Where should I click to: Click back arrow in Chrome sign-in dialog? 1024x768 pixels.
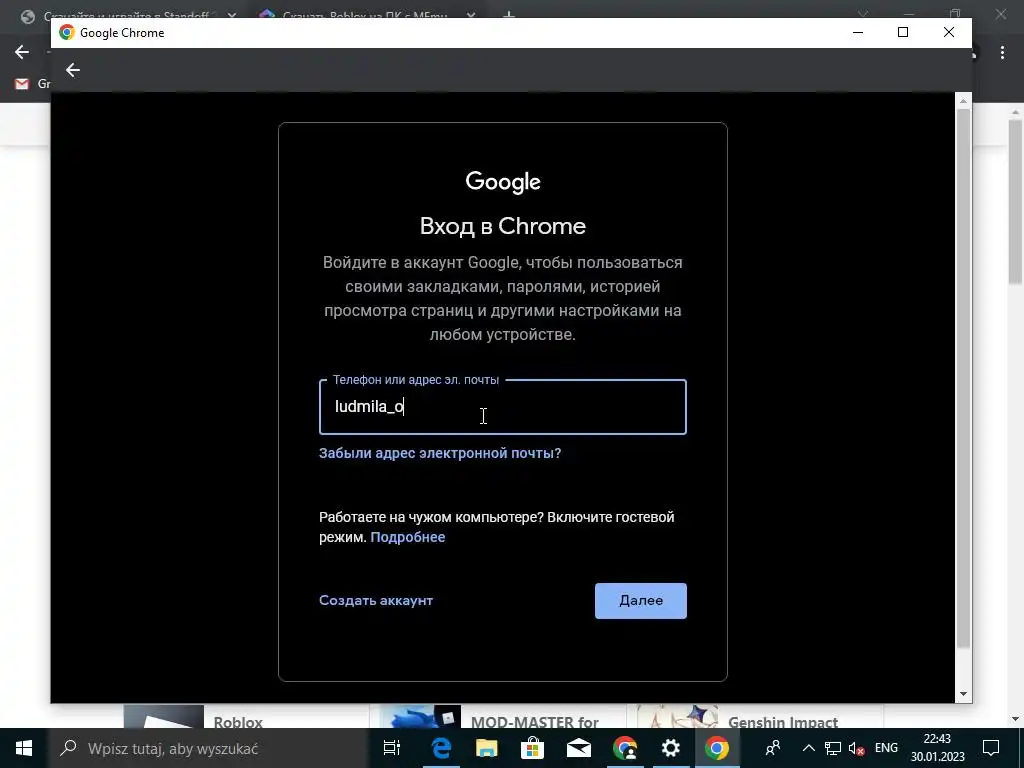tap(72, 70)
